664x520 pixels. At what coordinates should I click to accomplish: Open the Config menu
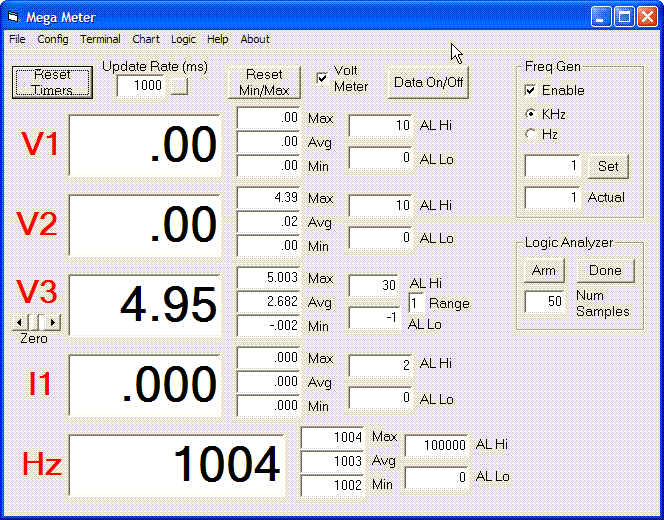coord(53,39)
